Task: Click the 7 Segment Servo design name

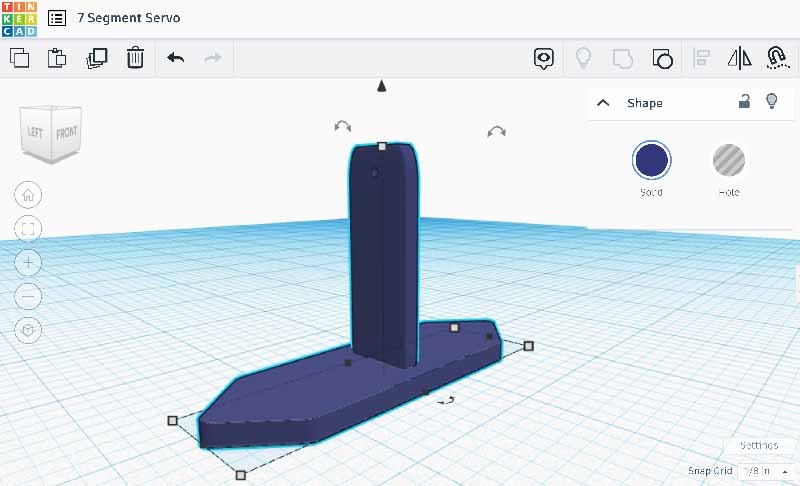Action: 129,18
